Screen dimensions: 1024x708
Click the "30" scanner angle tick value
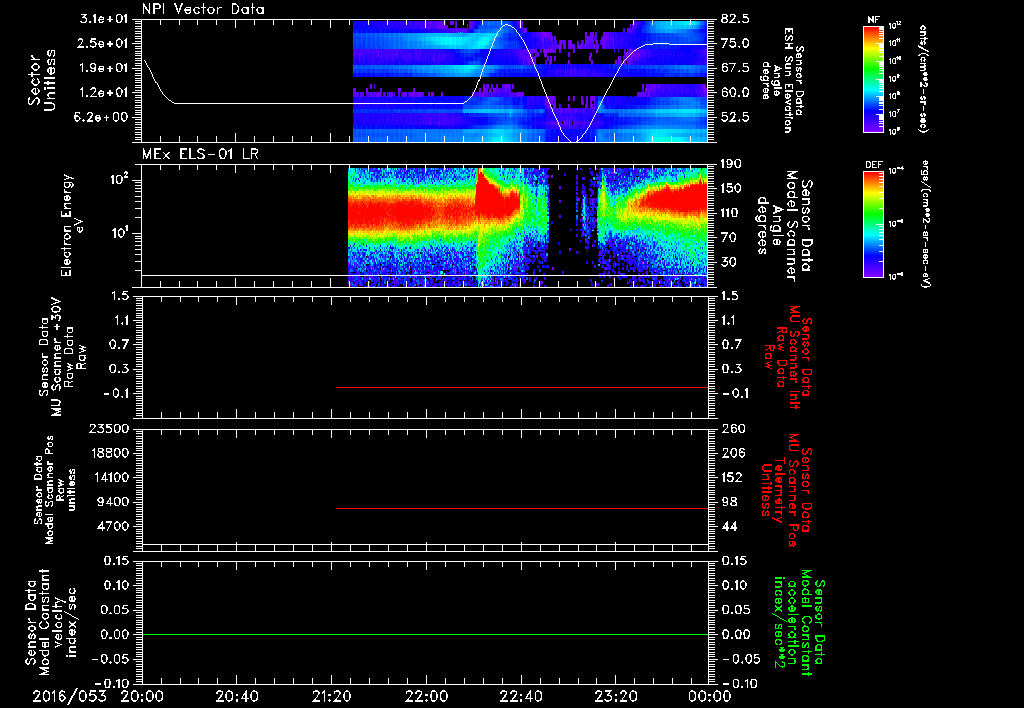[x=729, y=262]
